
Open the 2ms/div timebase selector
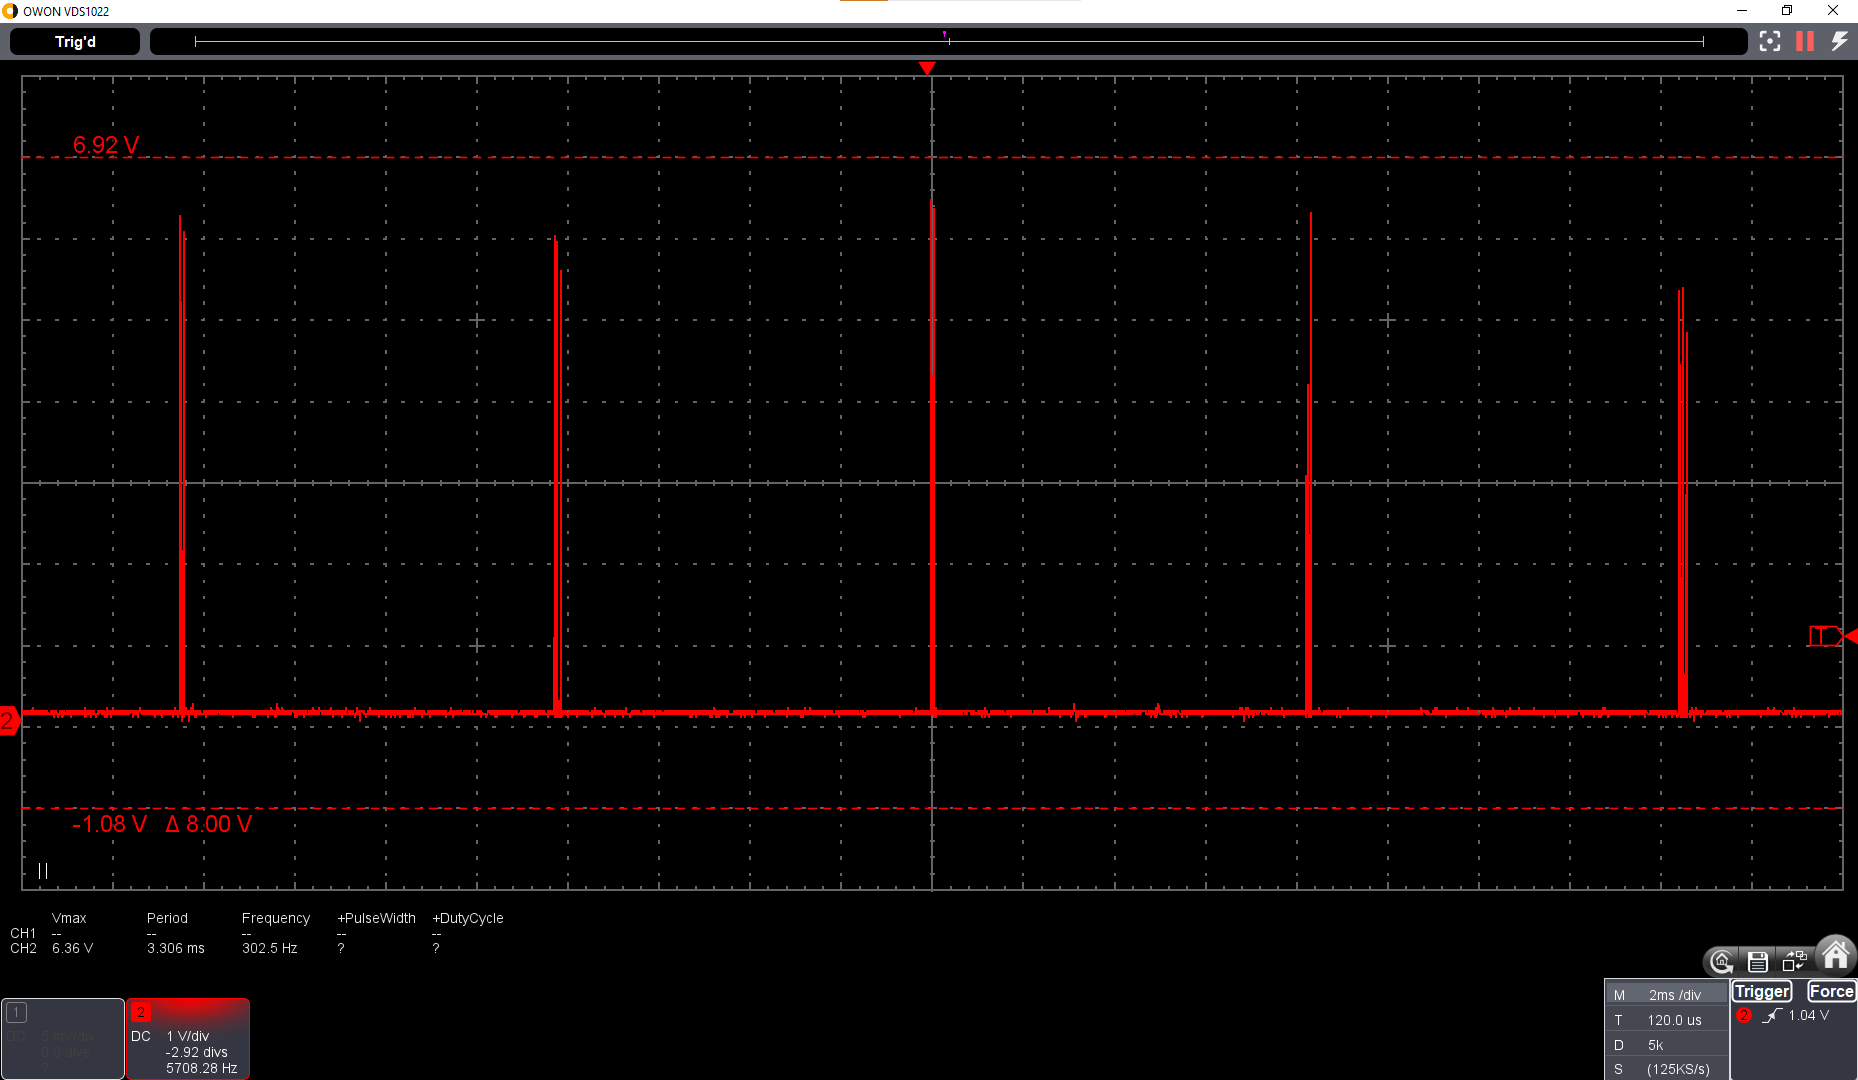coord(1675,994)
